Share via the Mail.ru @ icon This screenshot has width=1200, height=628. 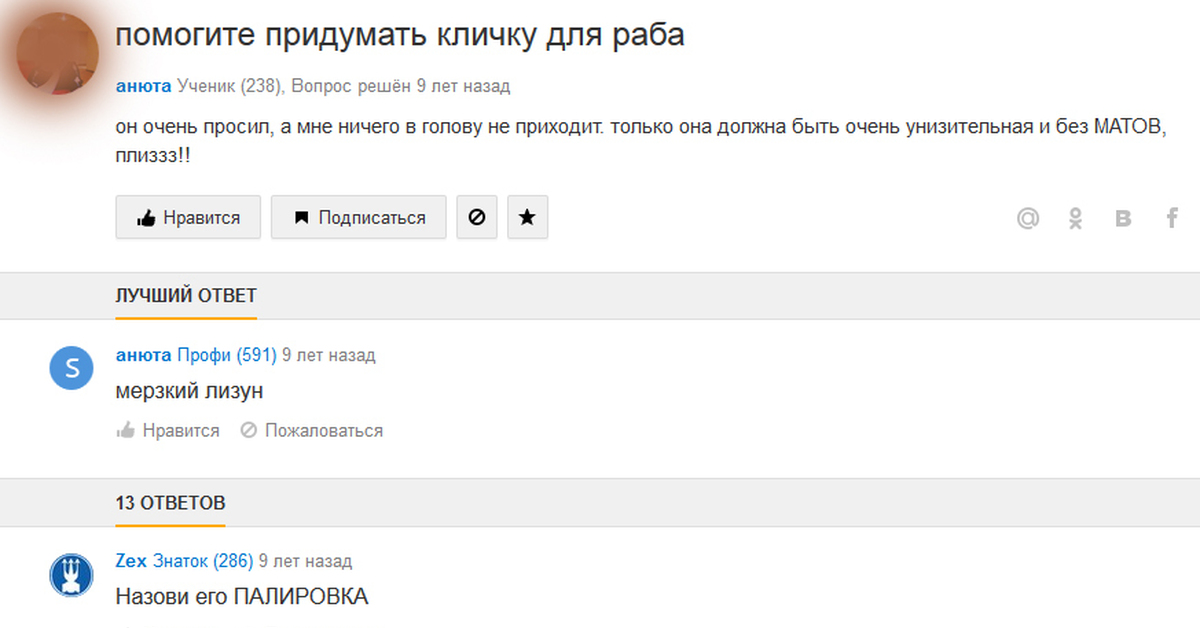(x=1028, y=218)
